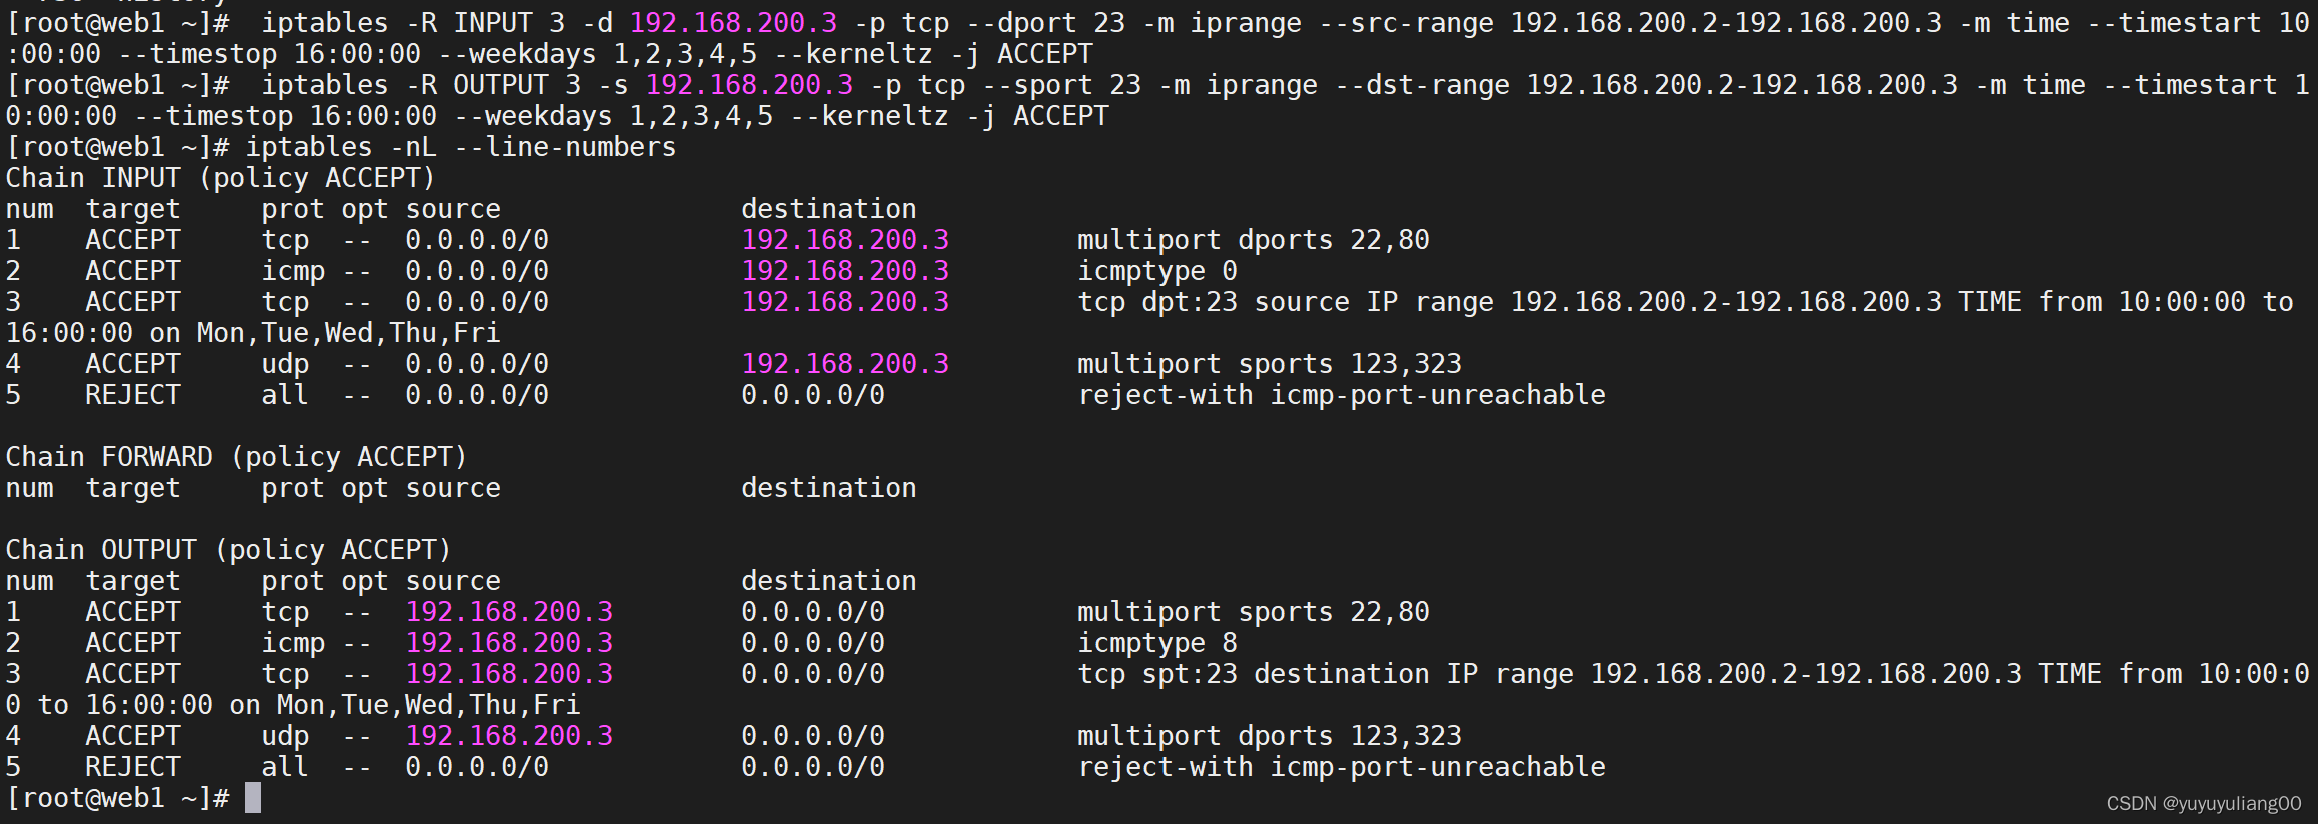The width and height of the screenshot is (2318, 824).
Task: Click 'target' column header under Chain INPUT
Action: click(x=133, y=209)
